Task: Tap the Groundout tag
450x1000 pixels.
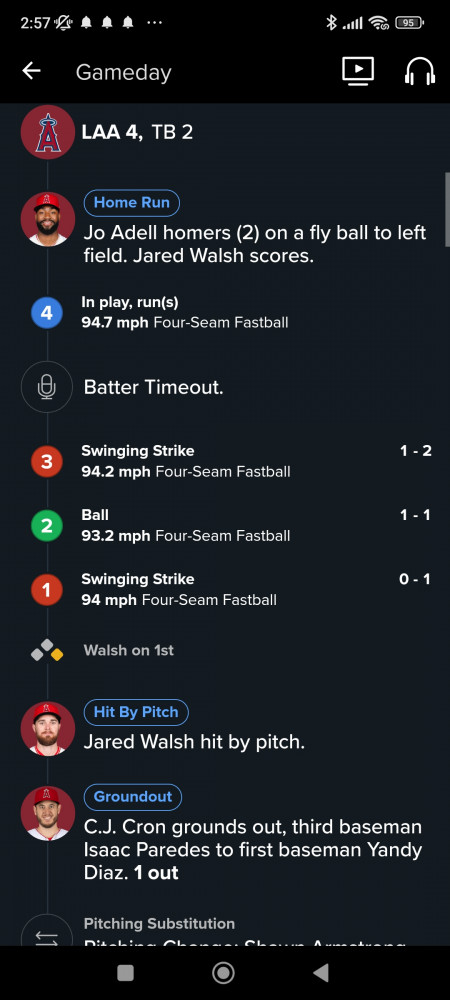Action: tap(133, 797)
